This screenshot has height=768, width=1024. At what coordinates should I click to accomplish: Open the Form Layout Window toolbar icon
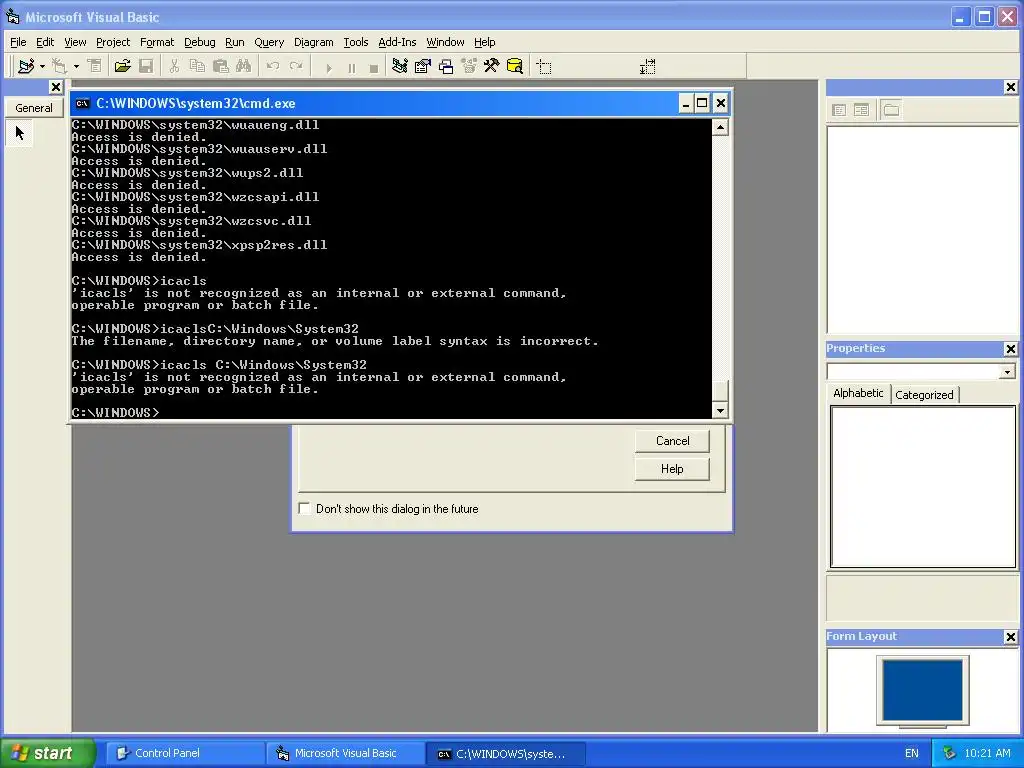[446, 66]
